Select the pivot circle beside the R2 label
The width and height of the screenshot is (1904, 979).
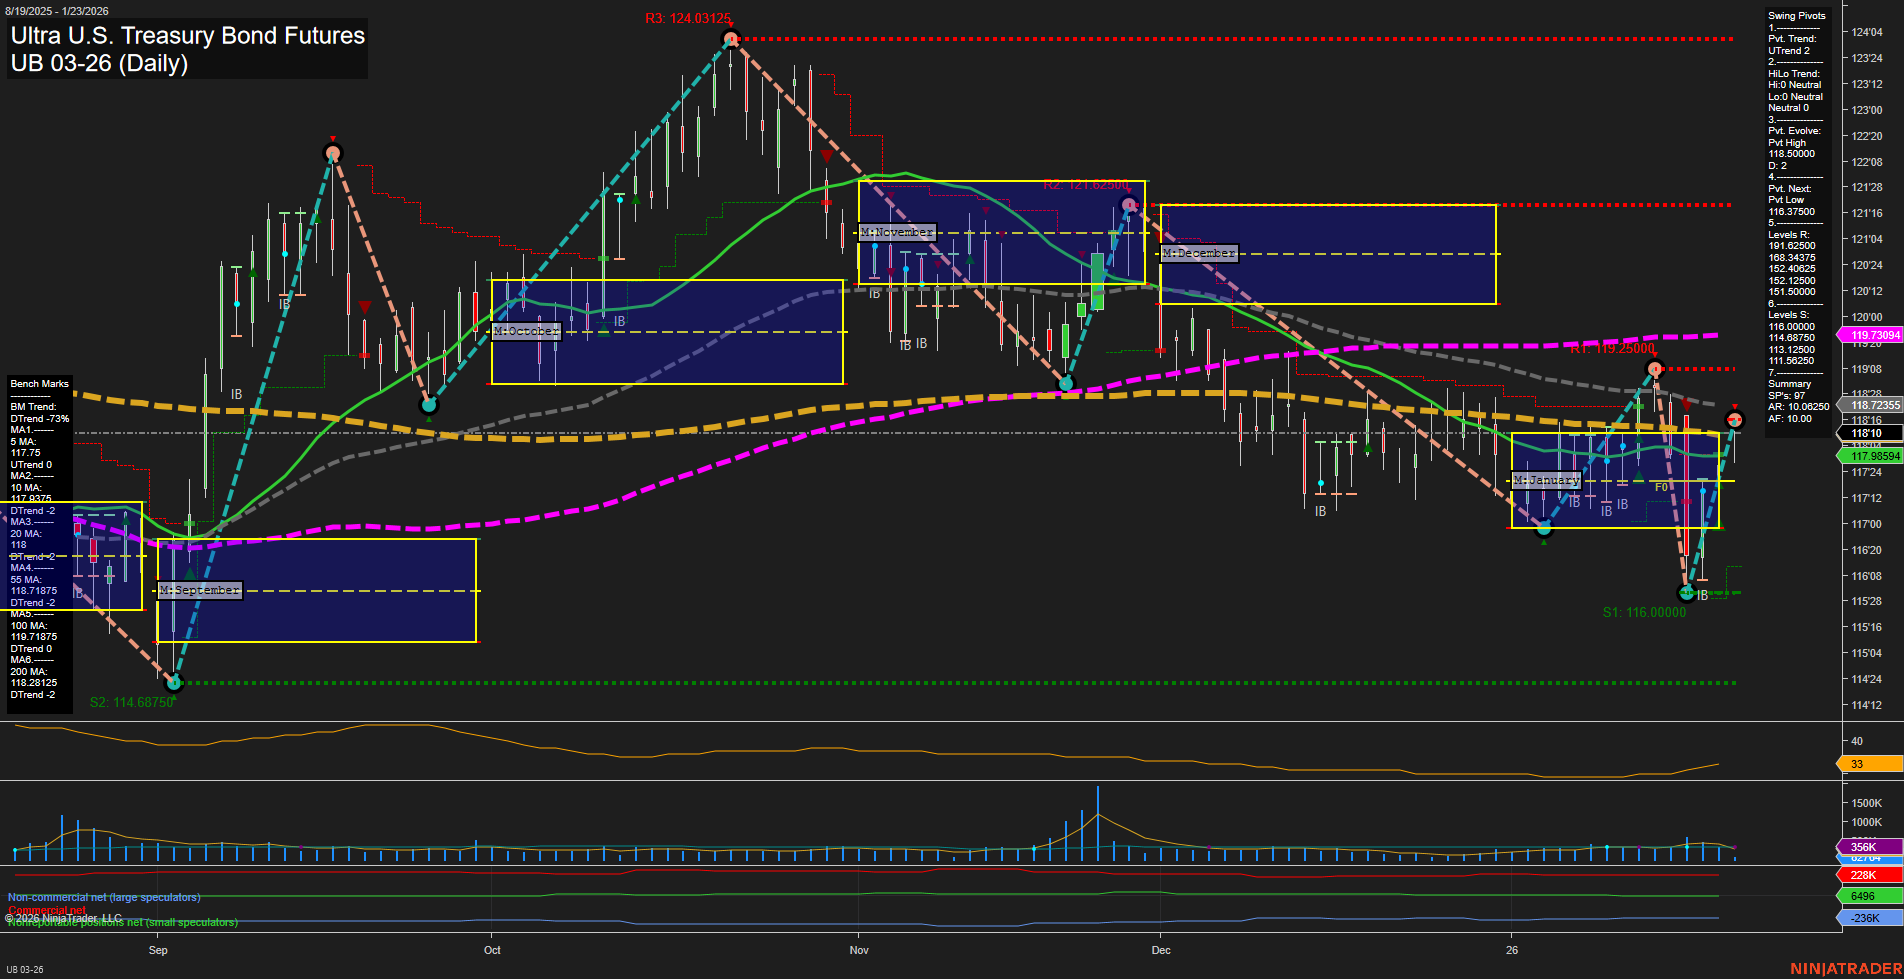(1129, 205)
